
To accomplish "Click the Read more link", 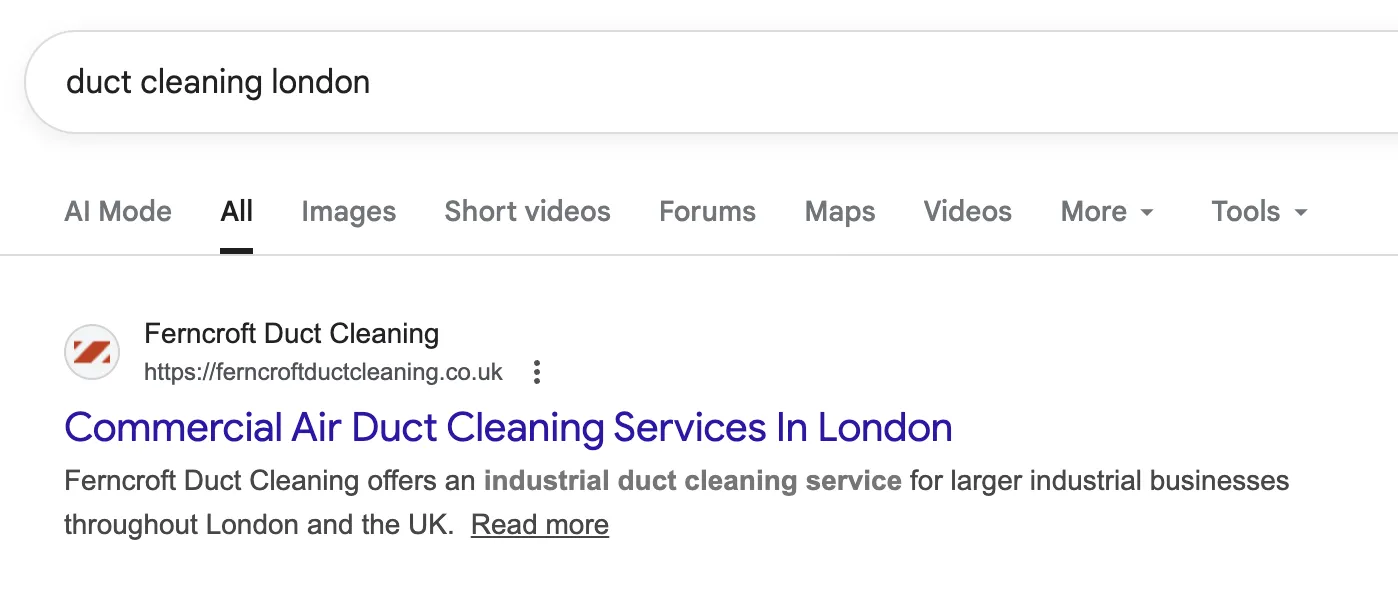I will 539,524.
